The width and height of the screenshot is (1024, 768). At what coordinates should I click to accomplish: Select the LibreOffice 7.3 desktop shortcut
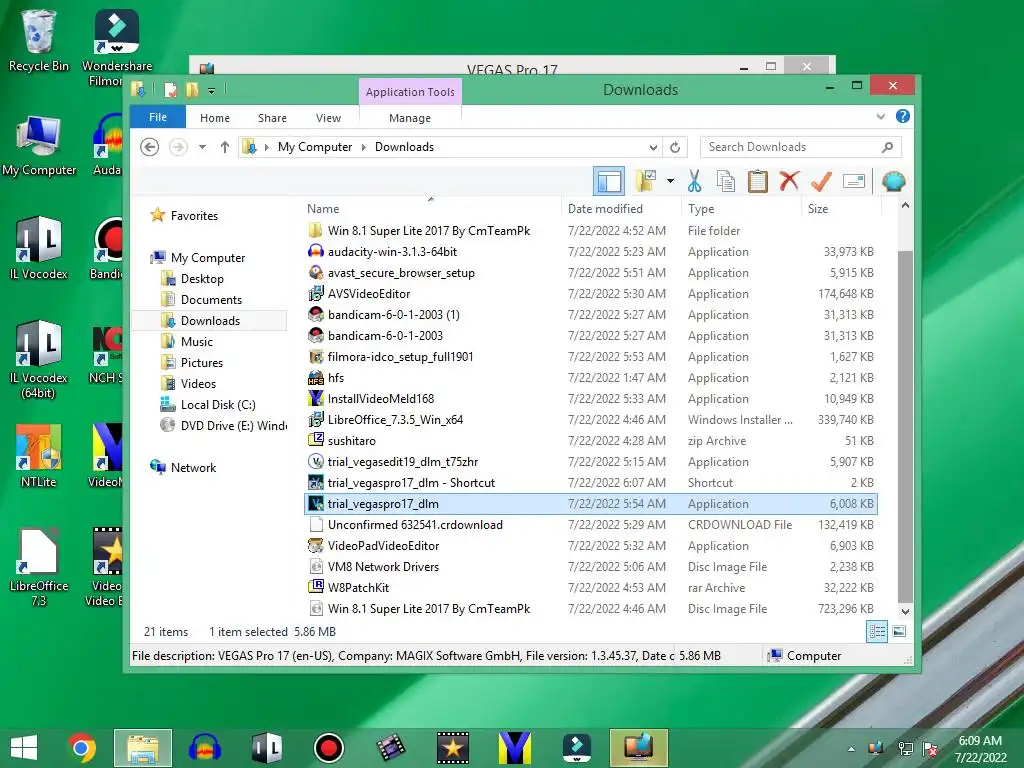click(x=39, y=566)
